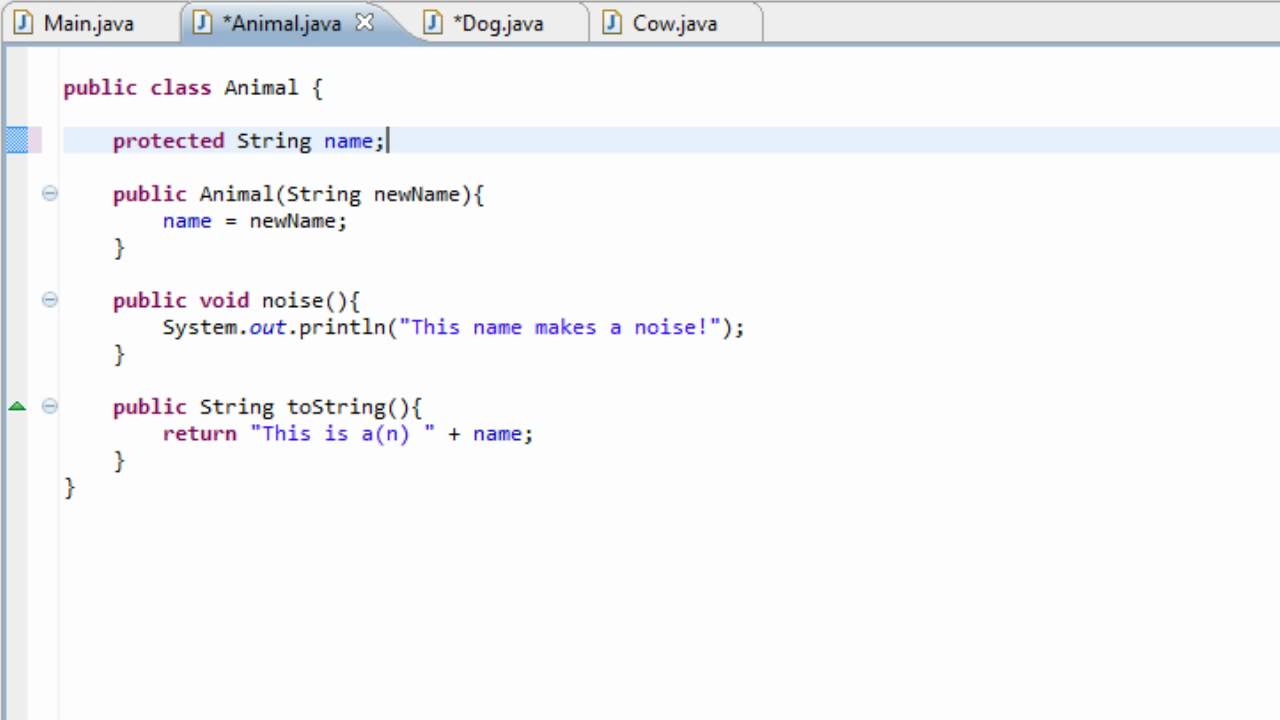Click 'Animal' in the class declaration line

pos(261,88)
